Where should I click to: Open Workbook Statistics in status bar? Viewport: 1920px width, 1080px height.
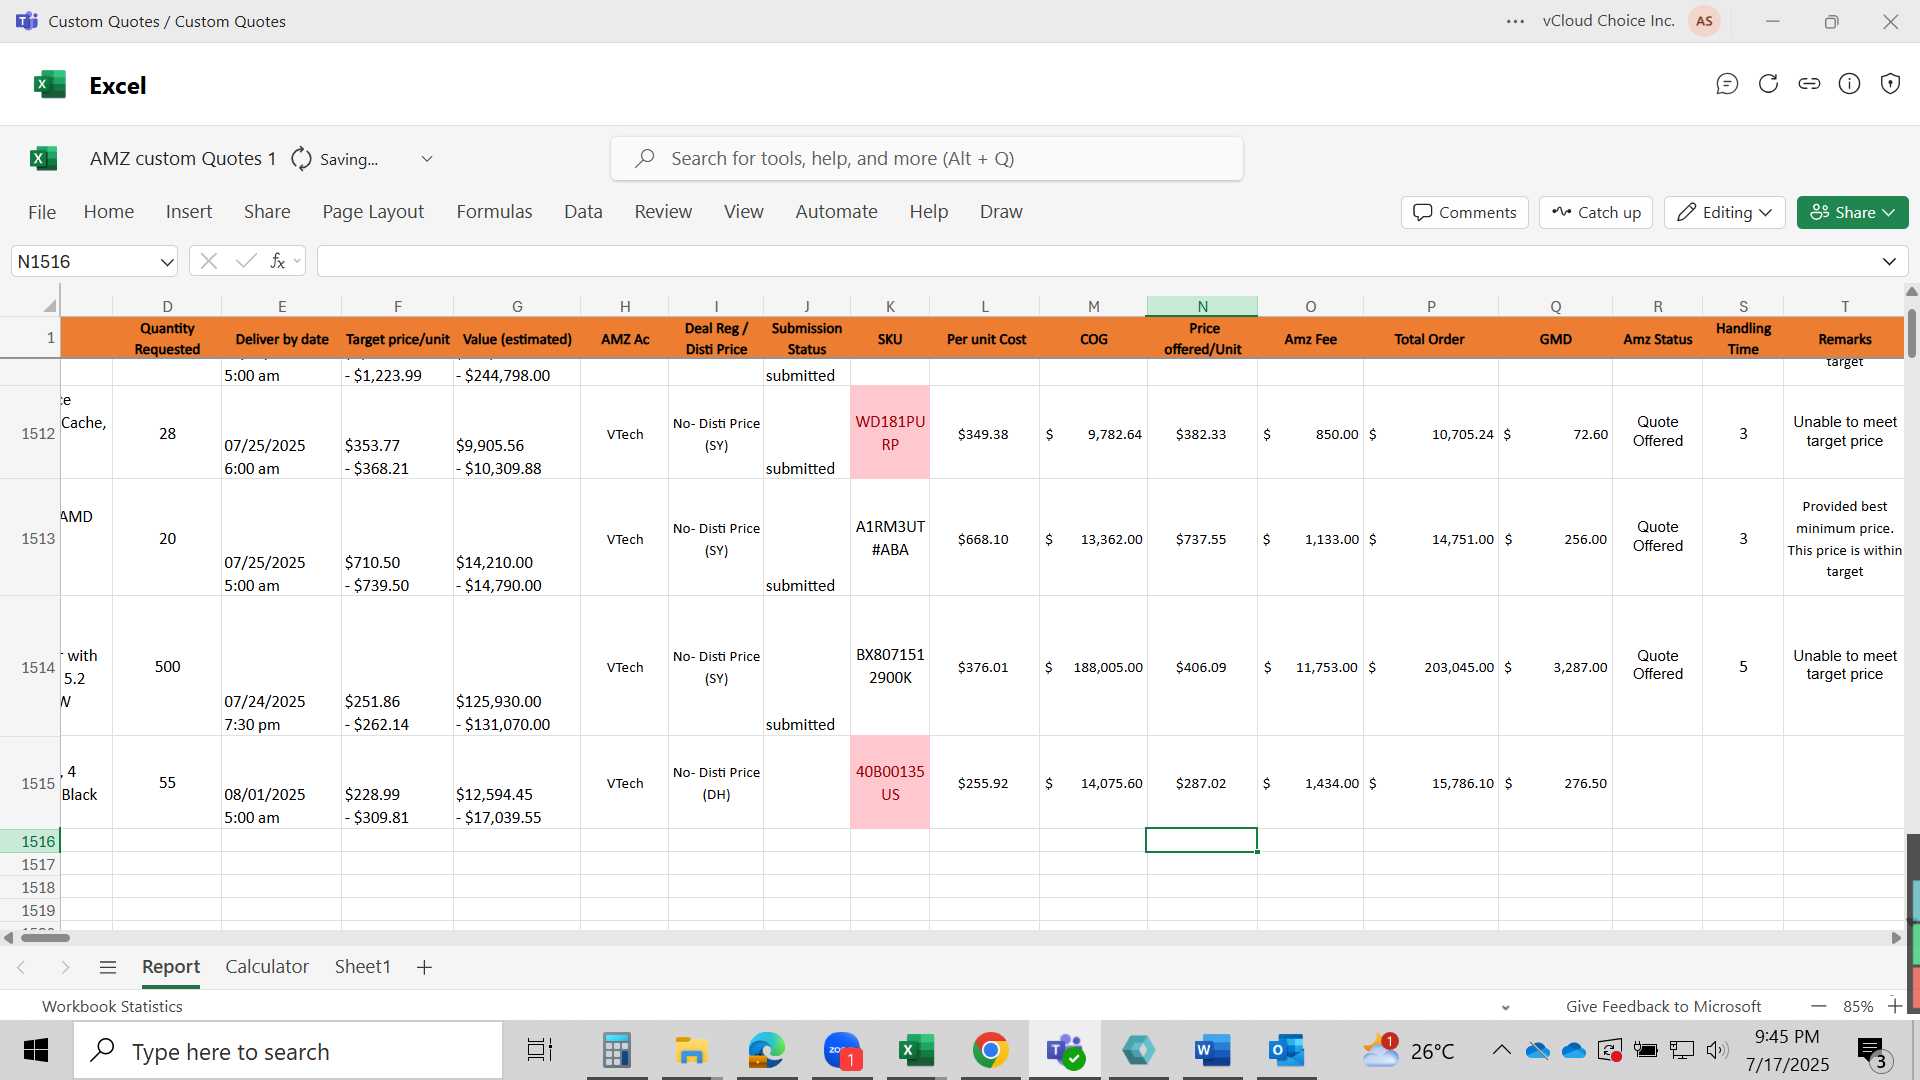112,1007
